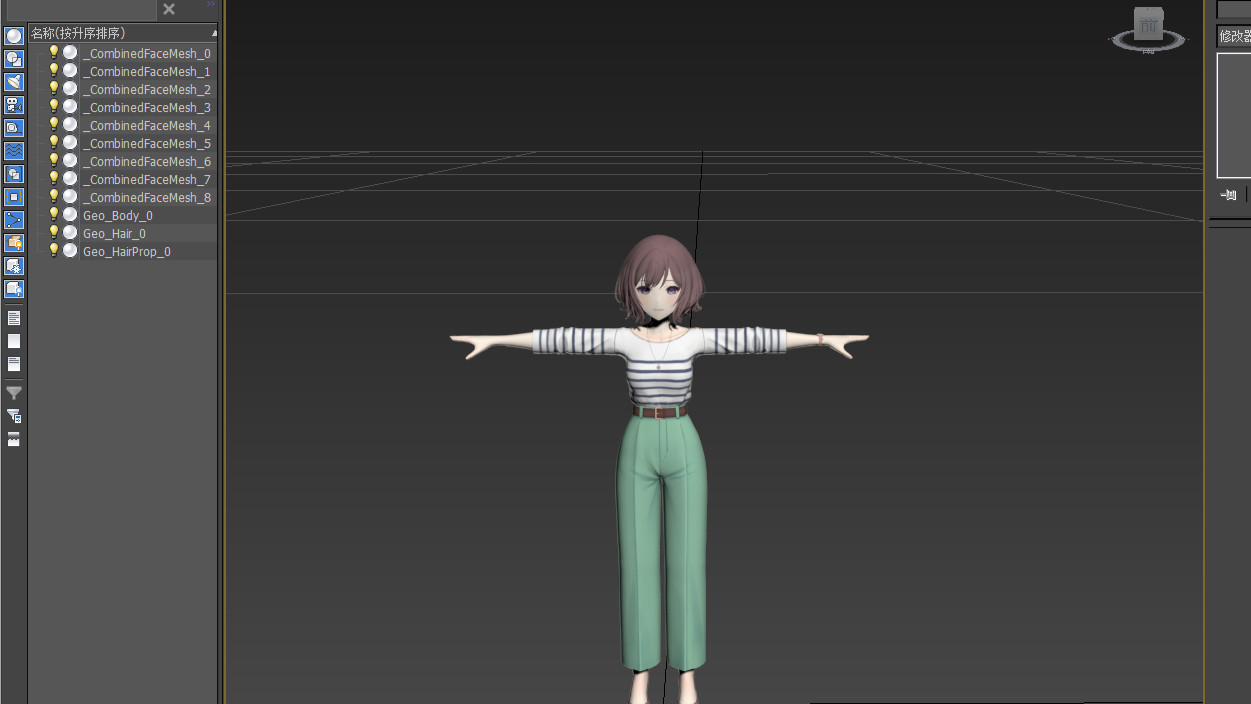Click the ViewCube front face
The width and height of the screenshot is (1251, 704).
pyautogui.click(x=1148, y=24)
